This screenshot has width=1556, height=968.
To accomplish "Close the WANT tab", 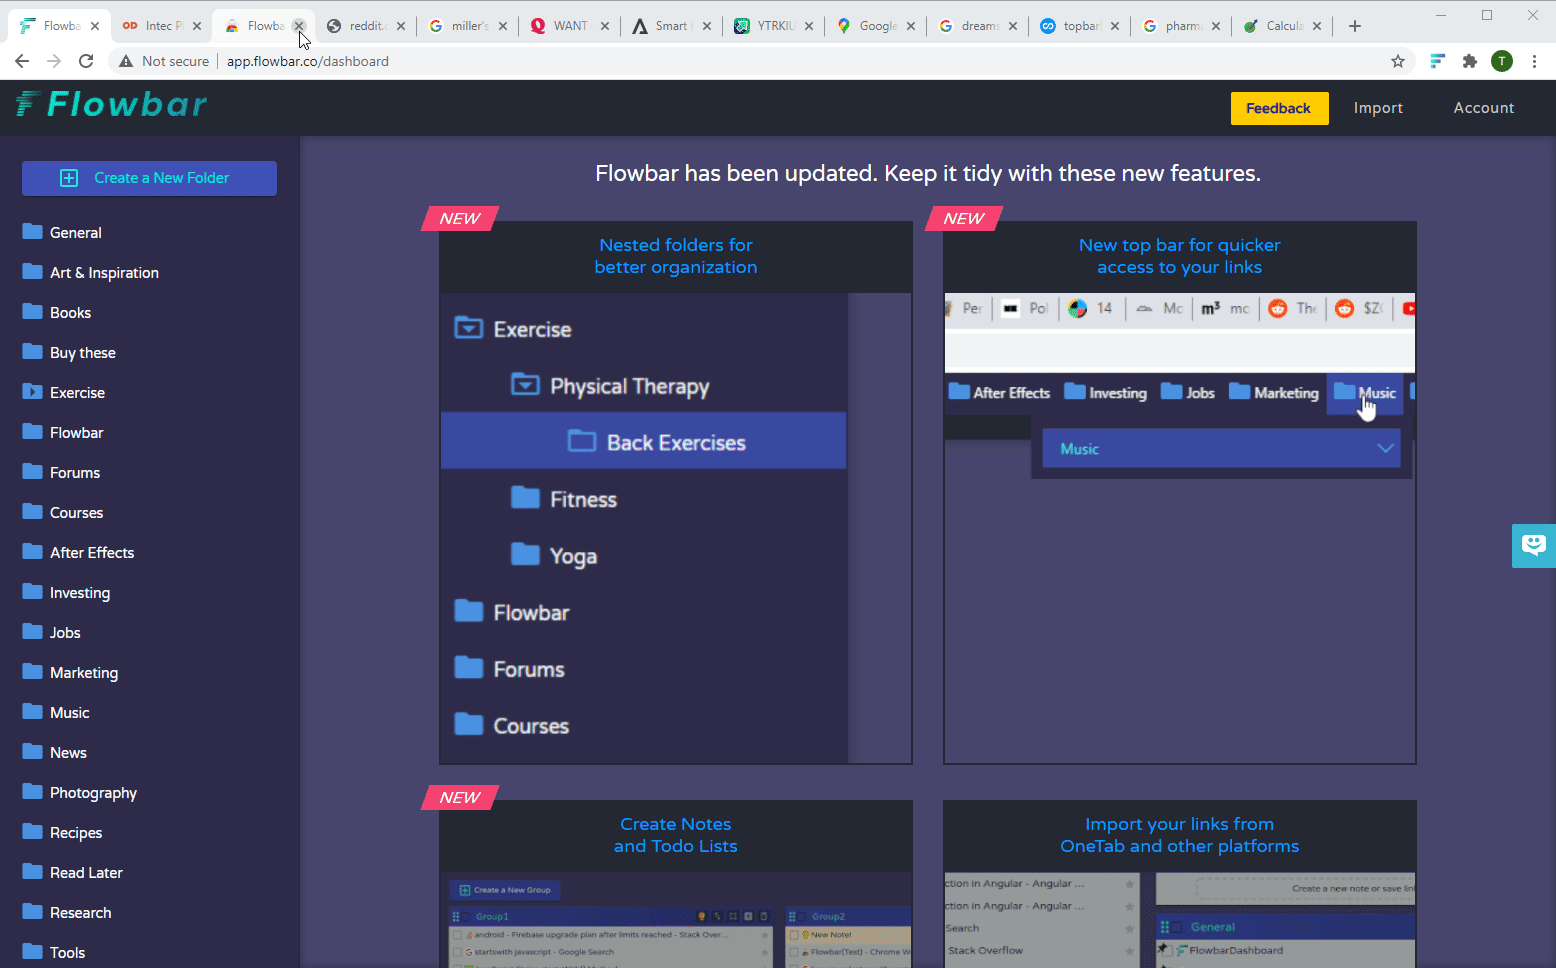I will click(x=605, y=26).
